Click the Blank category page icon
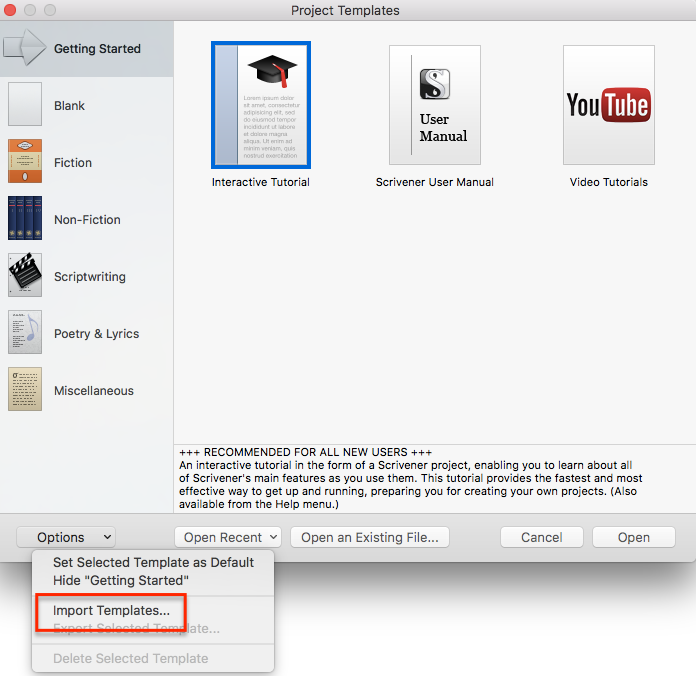This screenshot has width=696, height=676. tap(25, 104)
